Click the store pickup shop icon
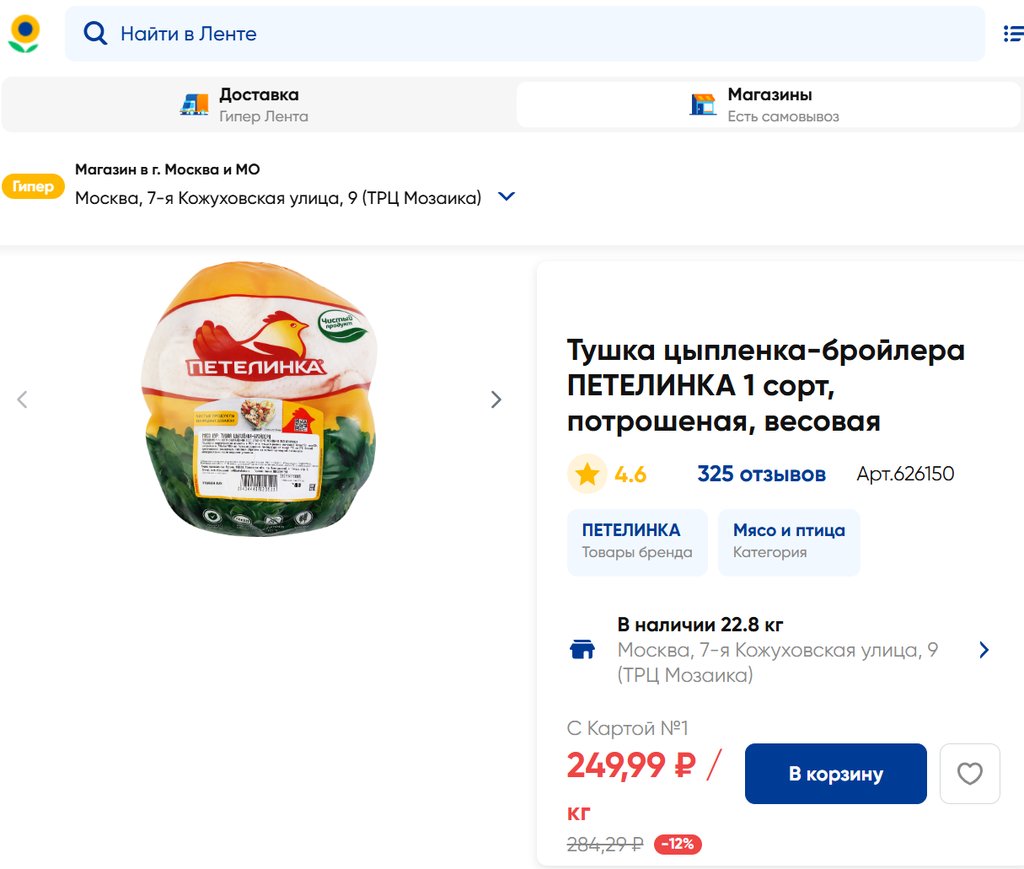Screen dimensions: 1024x869 [x=703, y=104]
